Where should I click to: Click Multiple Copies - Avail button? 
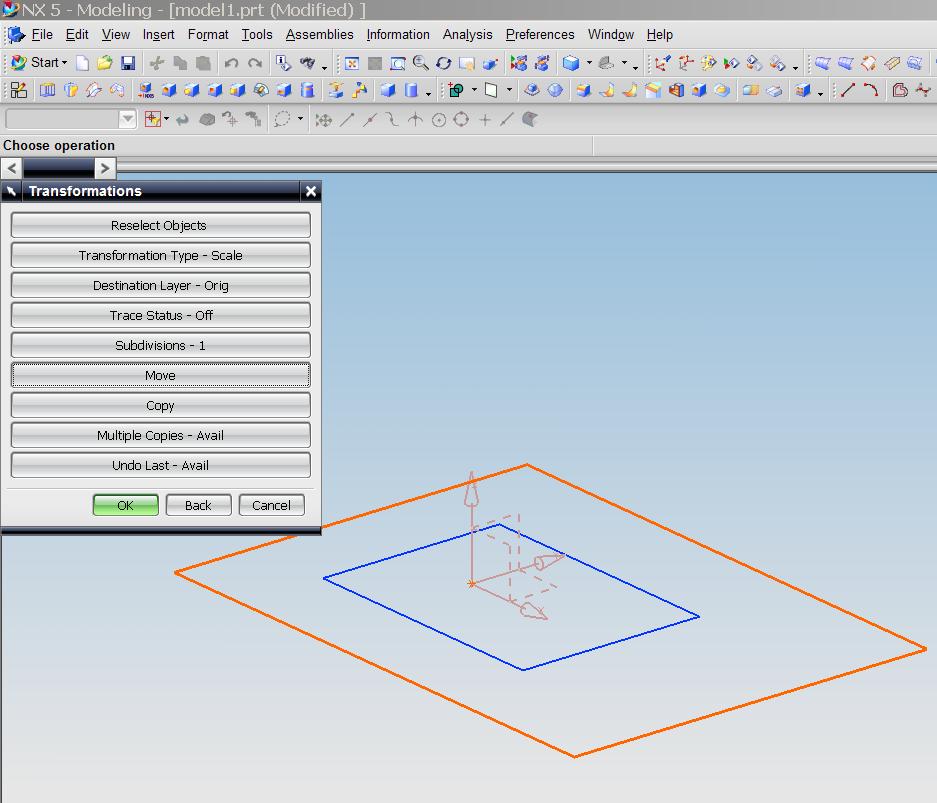(x=161, y=435)
